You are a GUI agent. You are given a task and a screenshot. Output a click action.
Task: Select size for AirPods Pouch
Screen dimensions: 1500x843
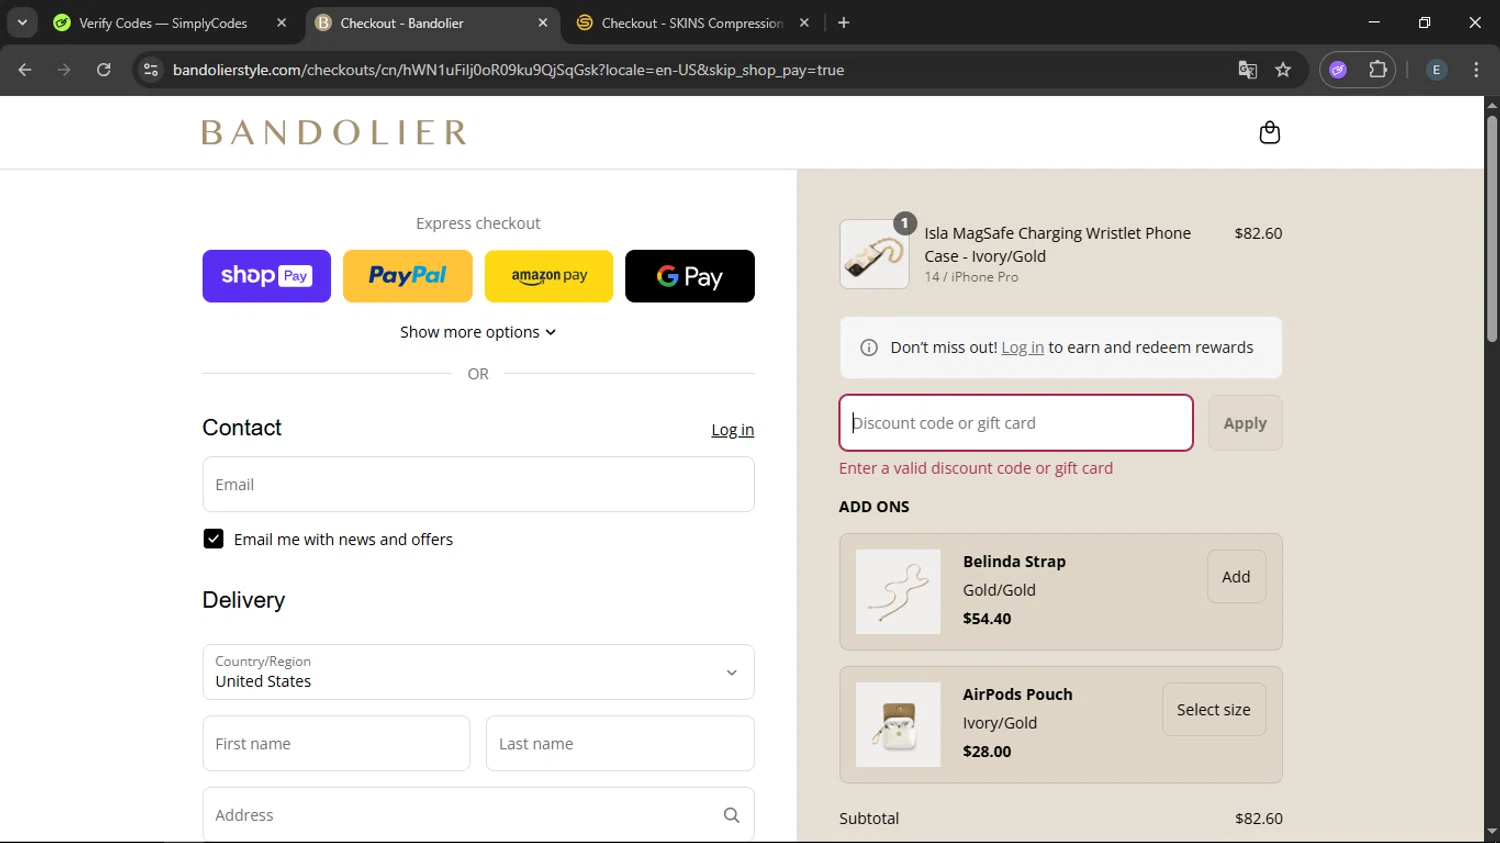pos(1214,710)
